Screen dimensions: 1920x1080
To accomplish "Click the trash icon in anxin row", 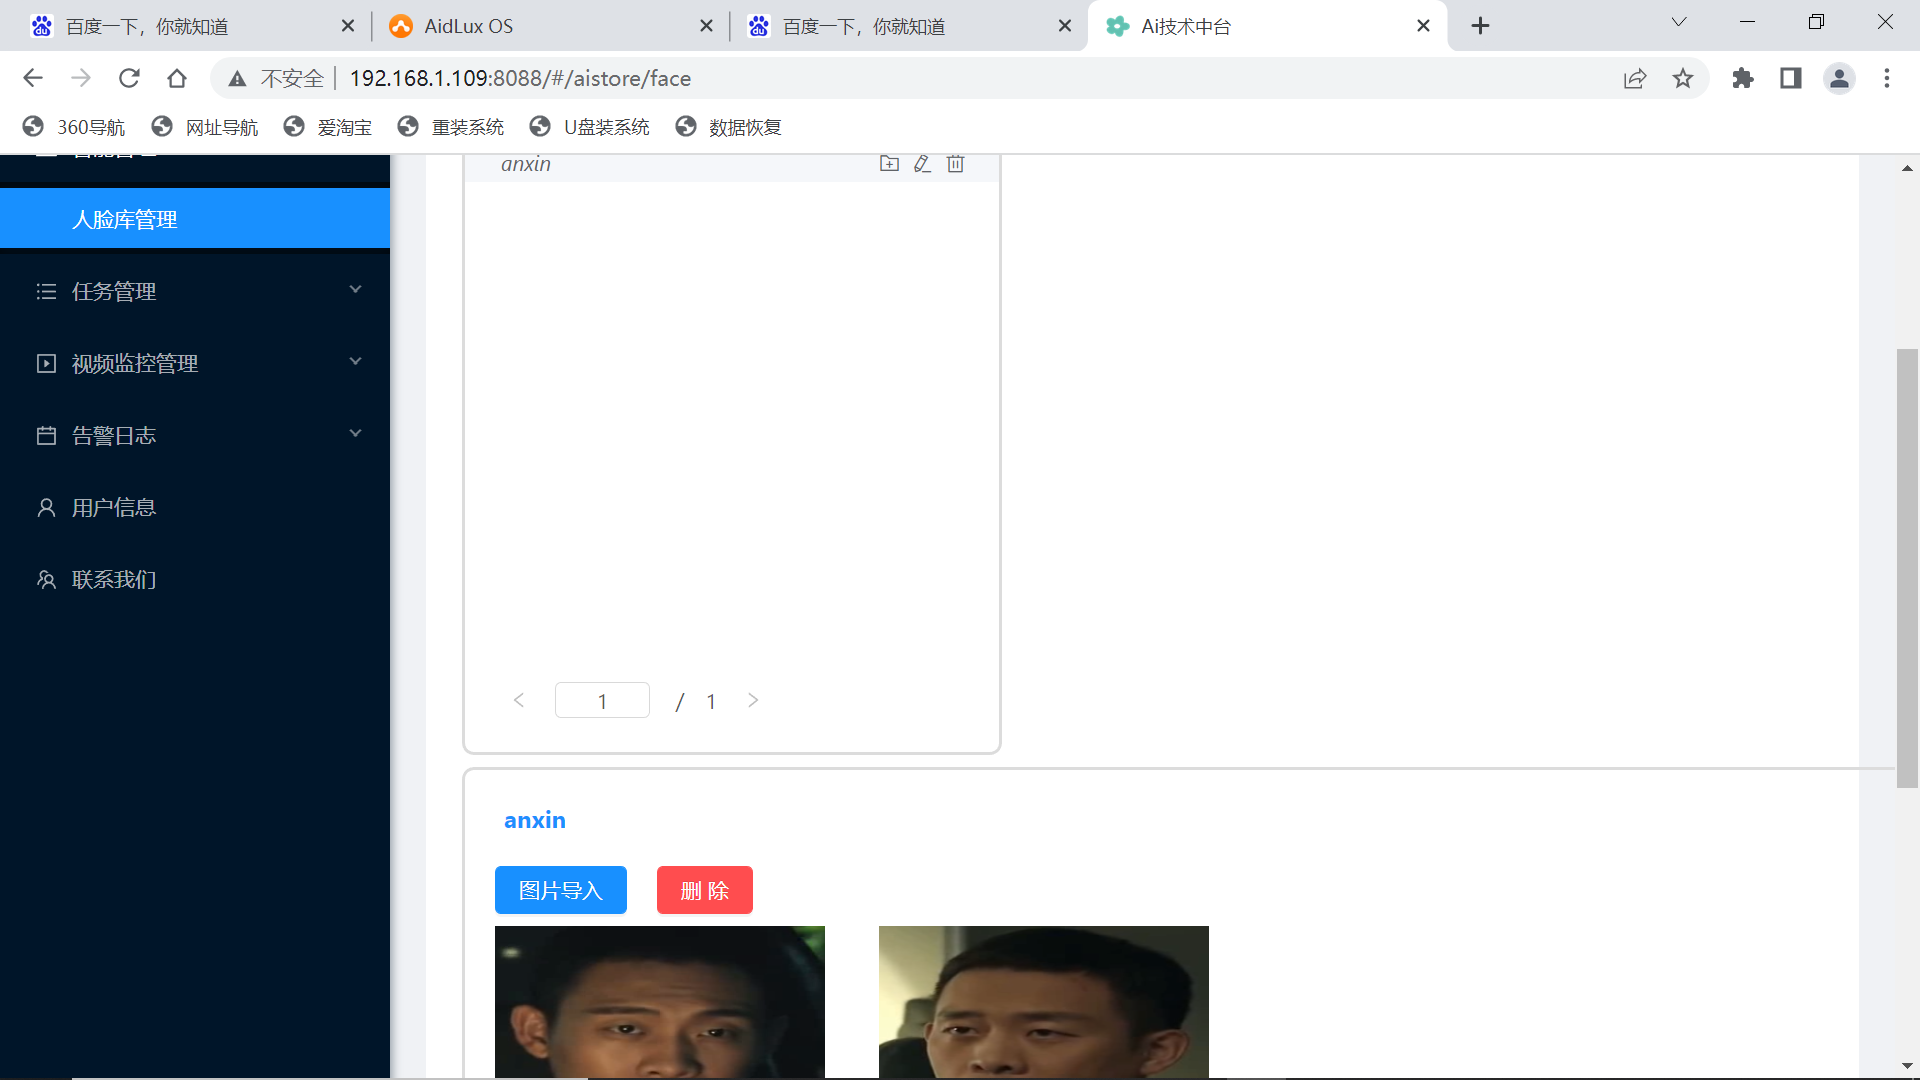I will point(956,164).
